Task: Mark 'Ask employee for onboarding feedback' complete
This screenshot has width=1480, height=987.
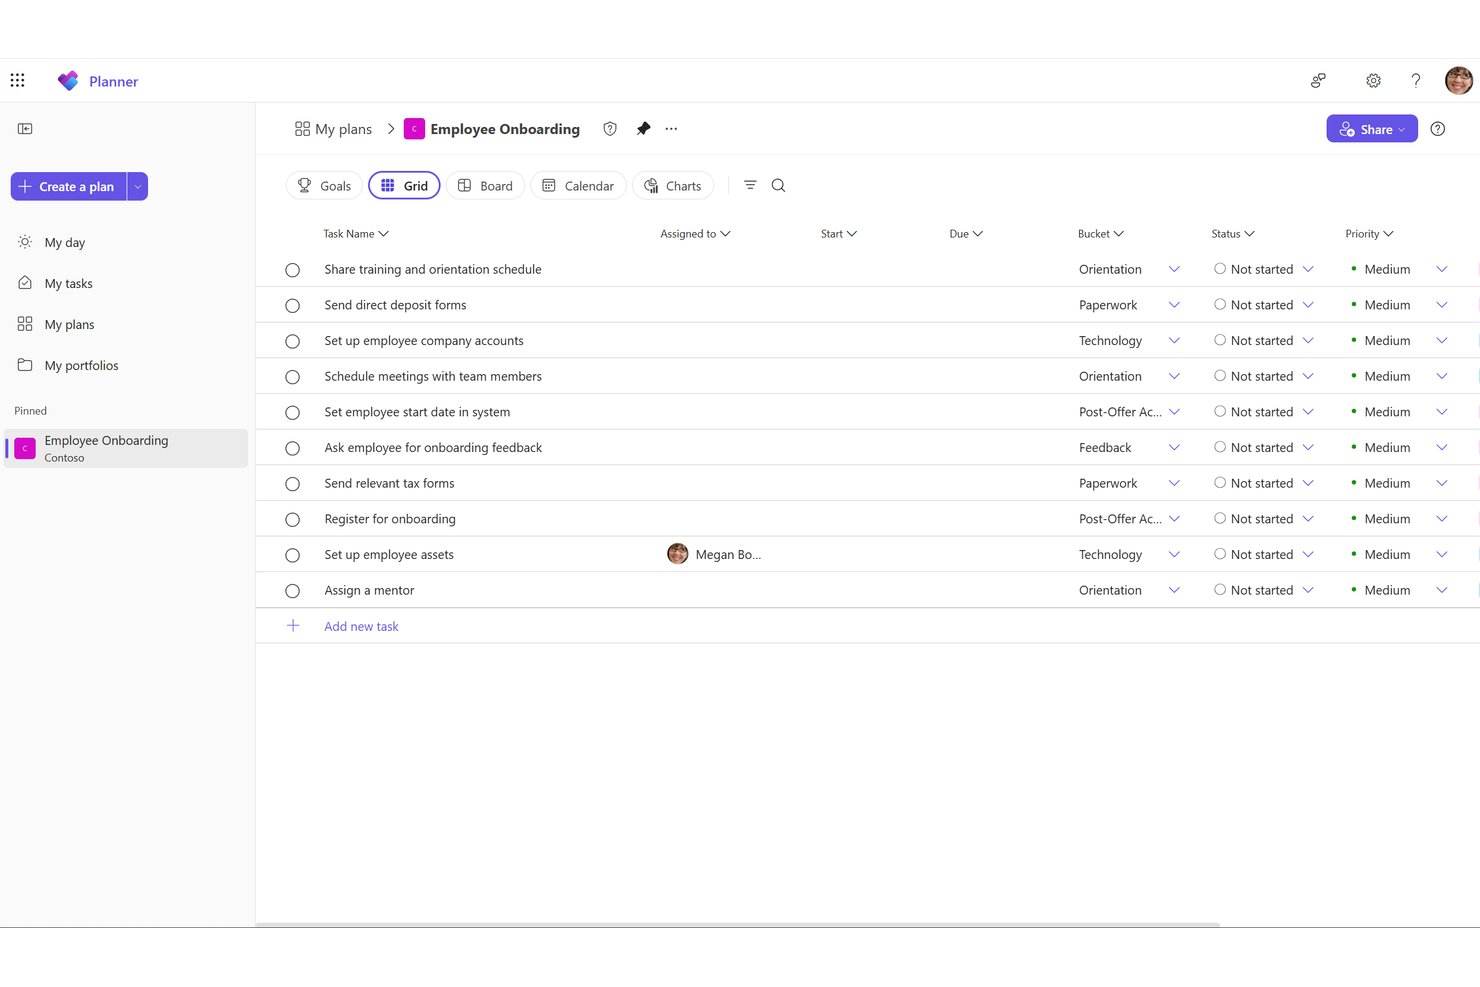Action: (292, 448)
